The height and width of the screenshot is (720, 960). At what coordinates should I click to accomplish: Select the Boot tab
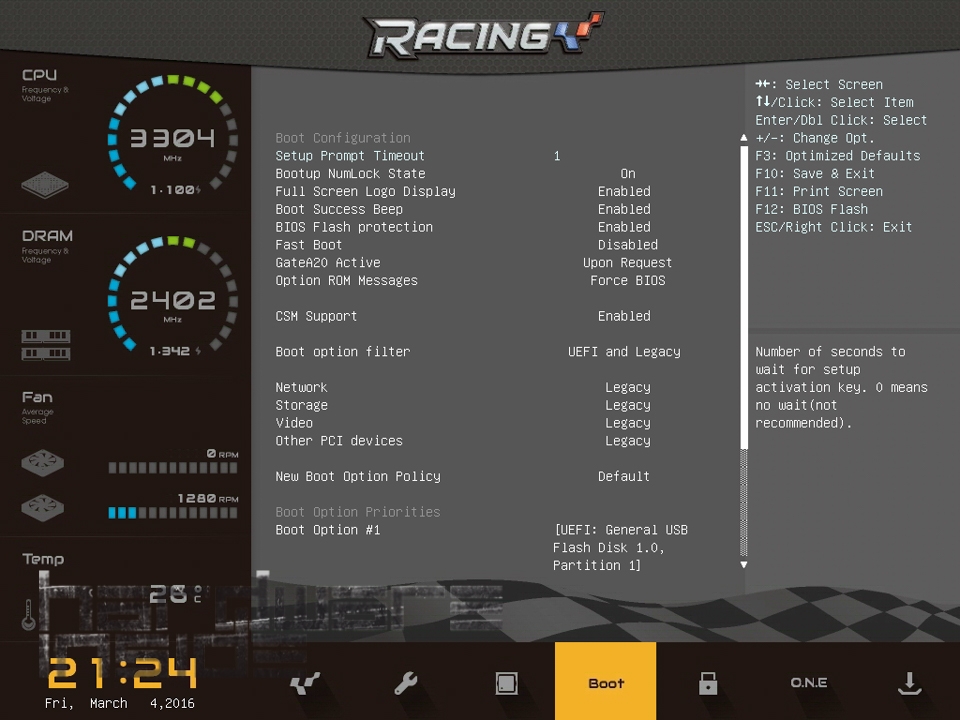point(606,684)
